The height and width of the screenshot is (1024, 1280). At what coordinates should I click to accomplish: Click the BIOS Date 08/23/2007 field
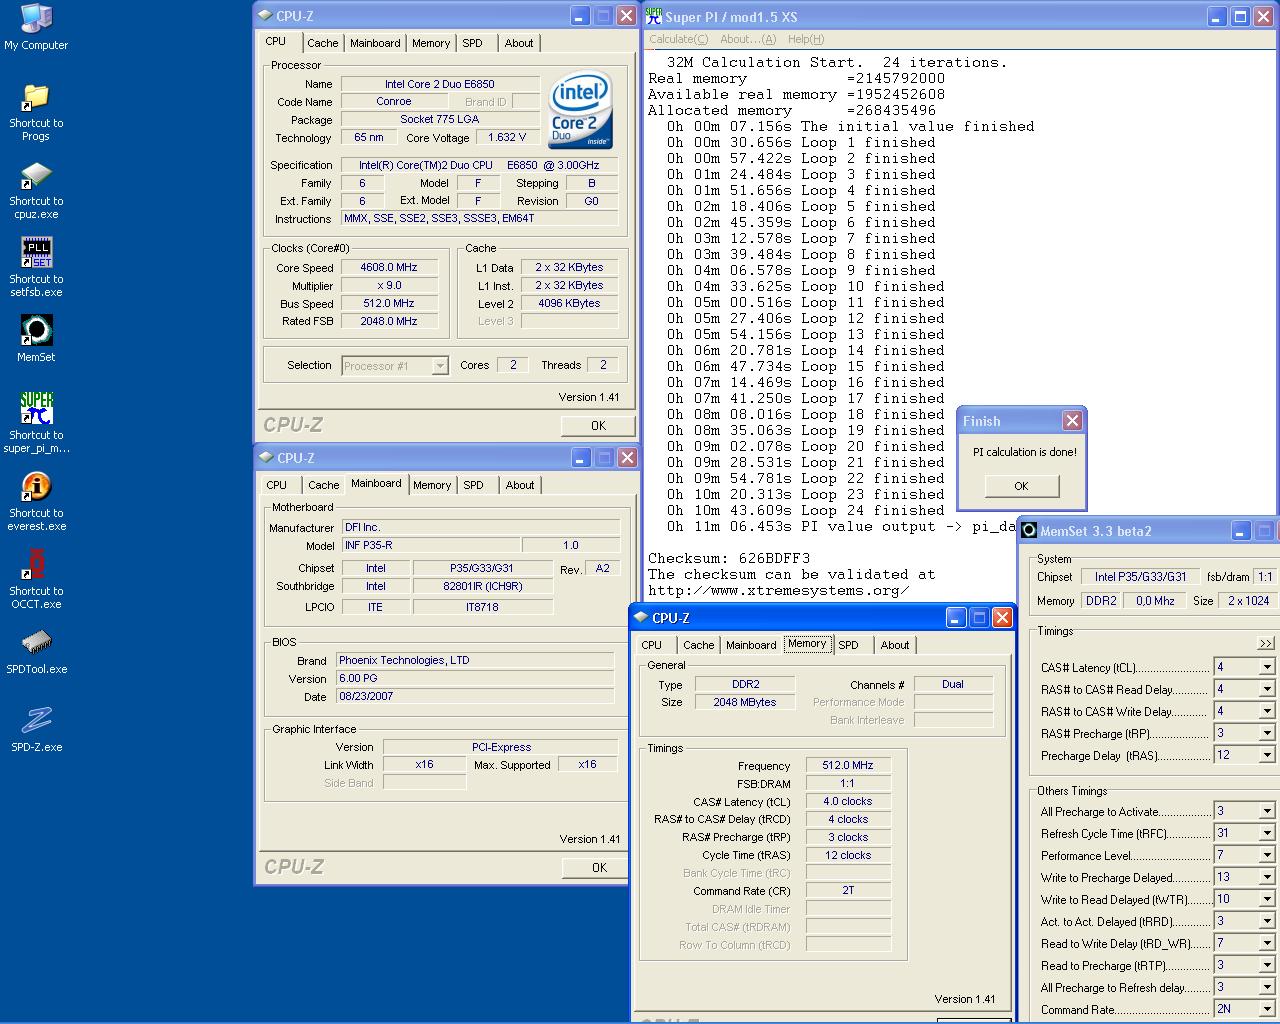click(x=475, y=696)
